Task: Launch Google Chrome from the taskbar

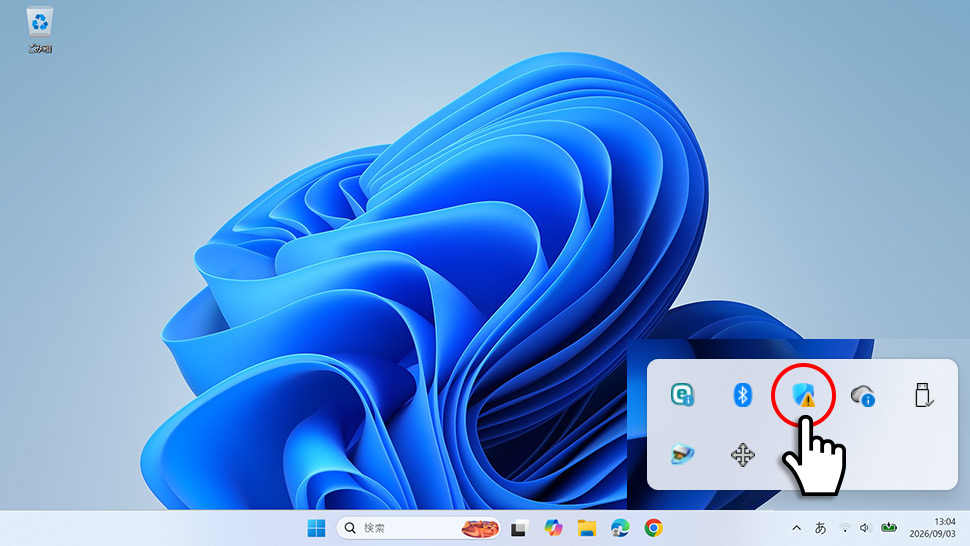Action: 653,527
